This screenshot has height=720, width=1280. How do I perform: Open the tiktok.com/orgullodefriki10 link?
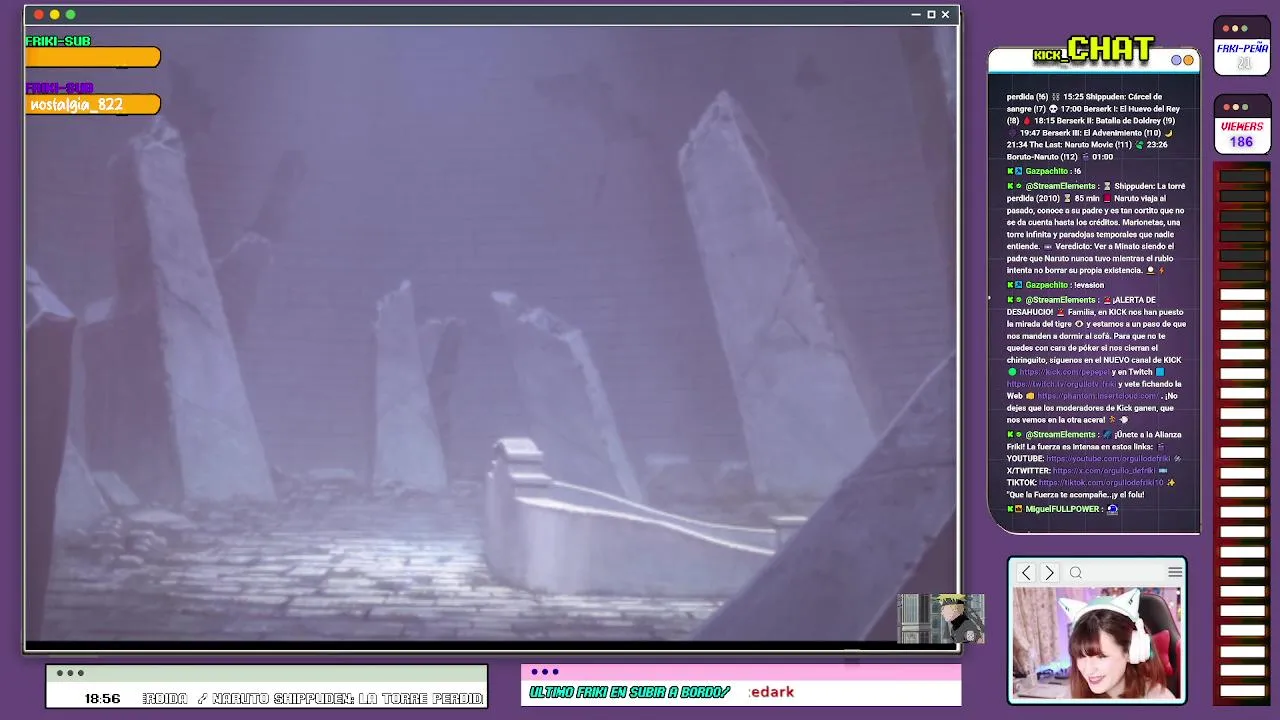coord(1101,483)
